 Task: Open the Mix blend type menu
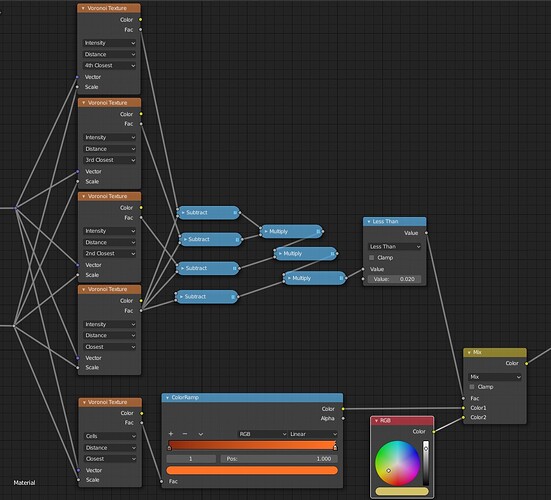click(x=495, y=377)
